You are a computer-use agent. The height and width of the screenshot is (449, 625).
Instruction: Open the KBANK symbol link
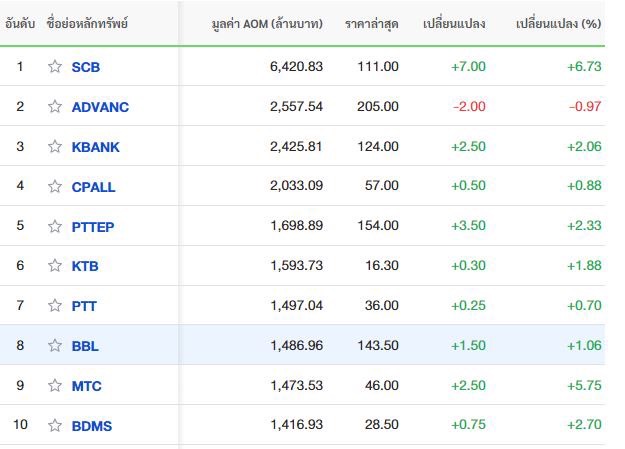pos(96,147)
